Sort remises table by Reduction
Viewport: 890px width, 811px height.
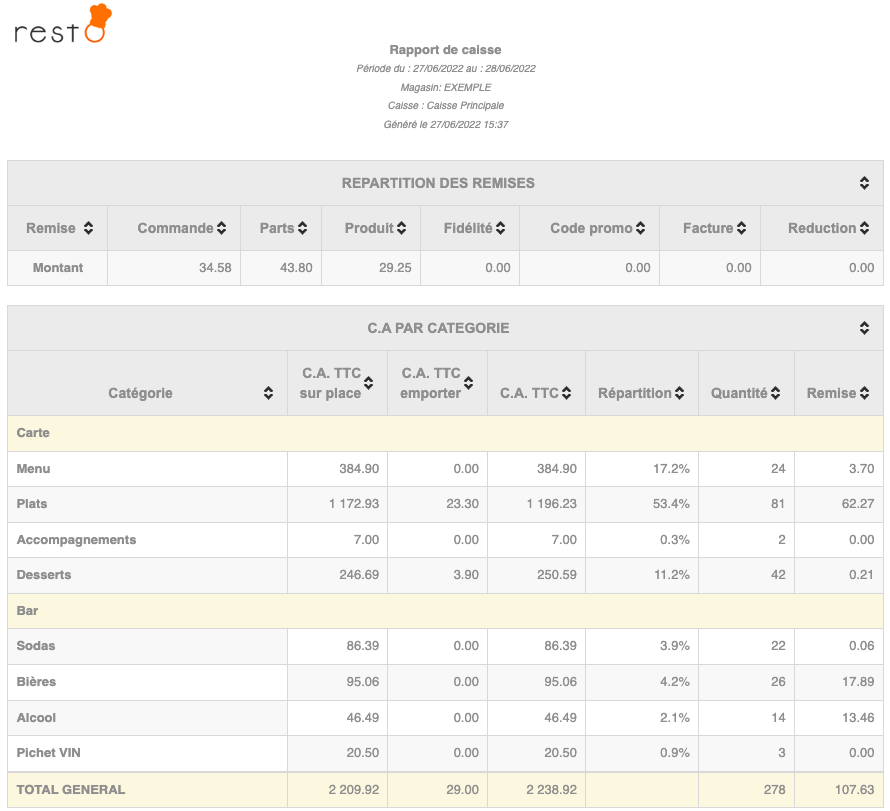[x=864, y=229]
